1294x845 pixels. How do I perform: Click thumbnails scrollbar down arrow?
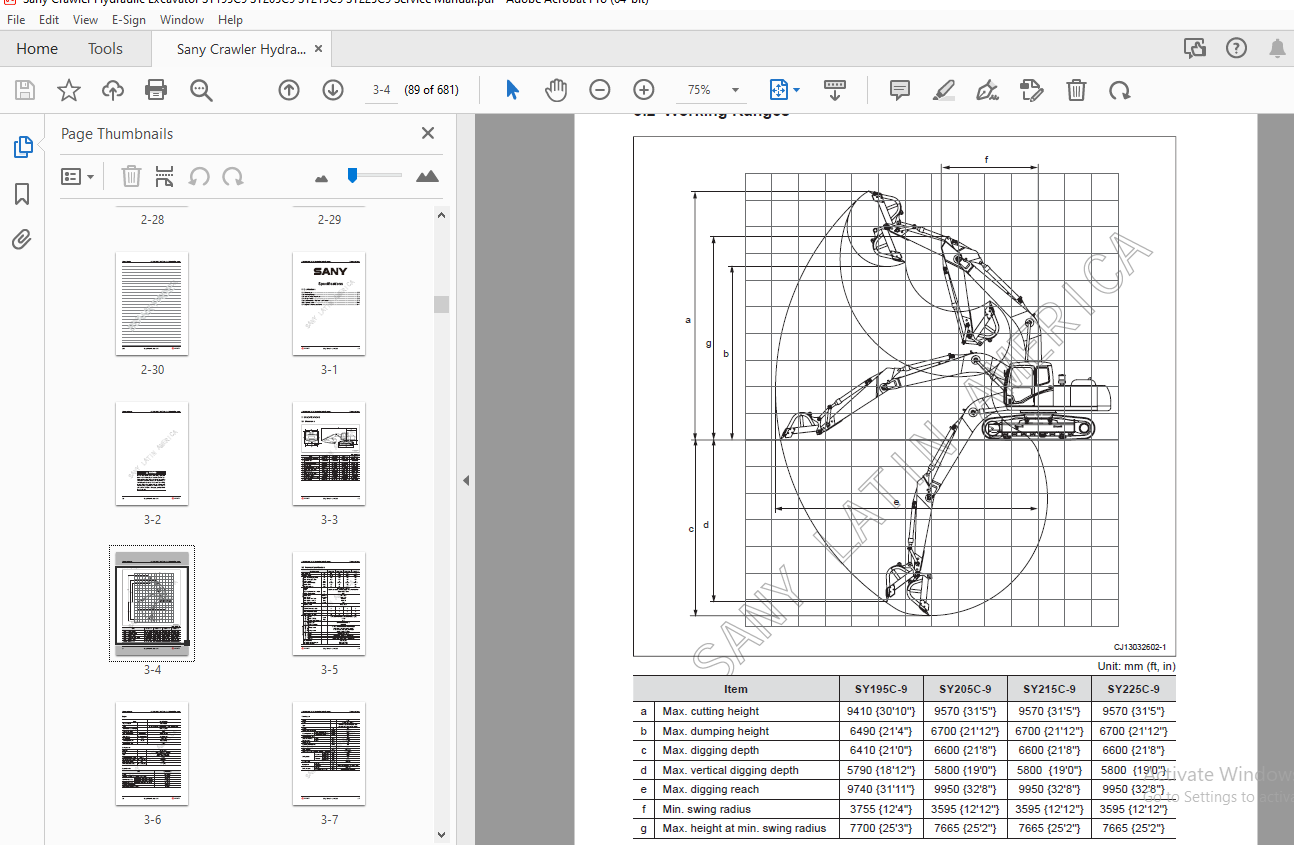[x=441, y=834]
